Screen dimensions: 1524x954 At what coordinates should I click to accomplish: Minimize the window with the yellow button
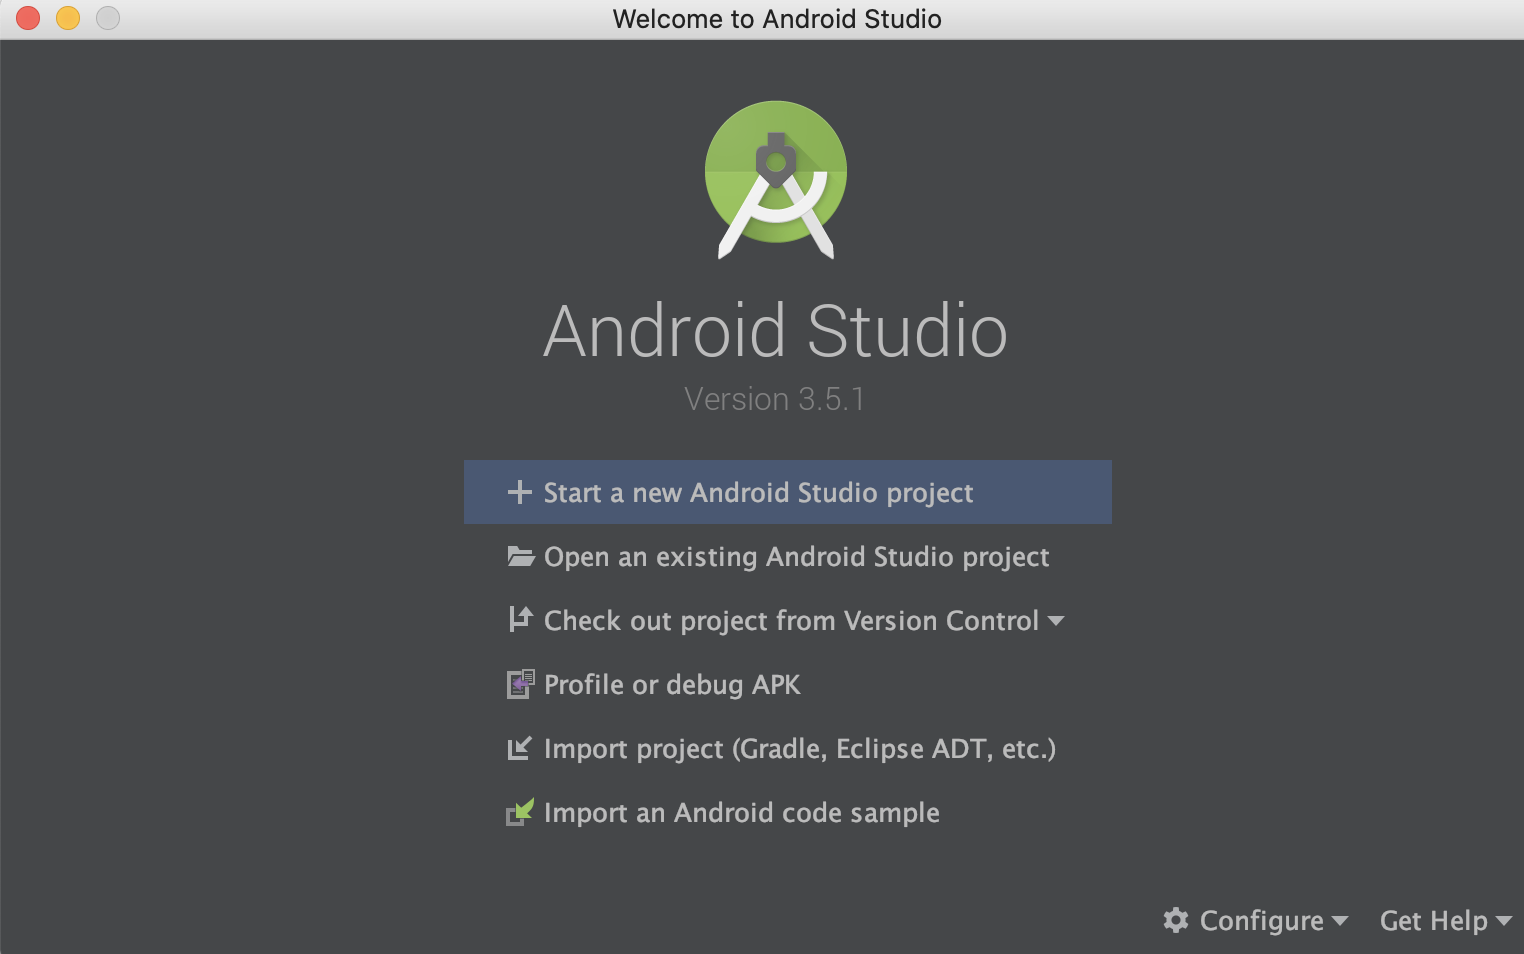pos(68,18)
